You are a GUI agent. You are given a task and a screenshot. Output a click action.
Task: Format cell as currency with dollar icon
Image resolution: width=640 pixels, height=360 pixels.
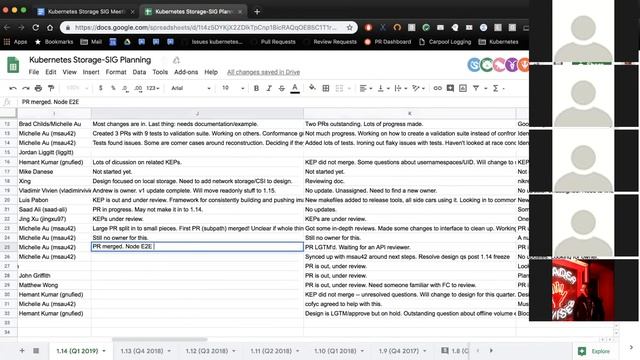point(100,88)
